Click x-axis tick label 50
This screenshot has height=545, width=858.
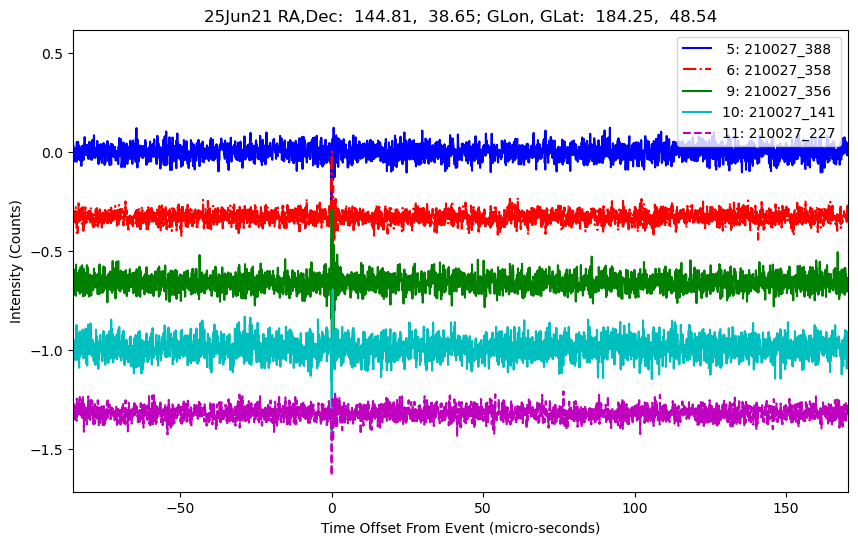483,508
